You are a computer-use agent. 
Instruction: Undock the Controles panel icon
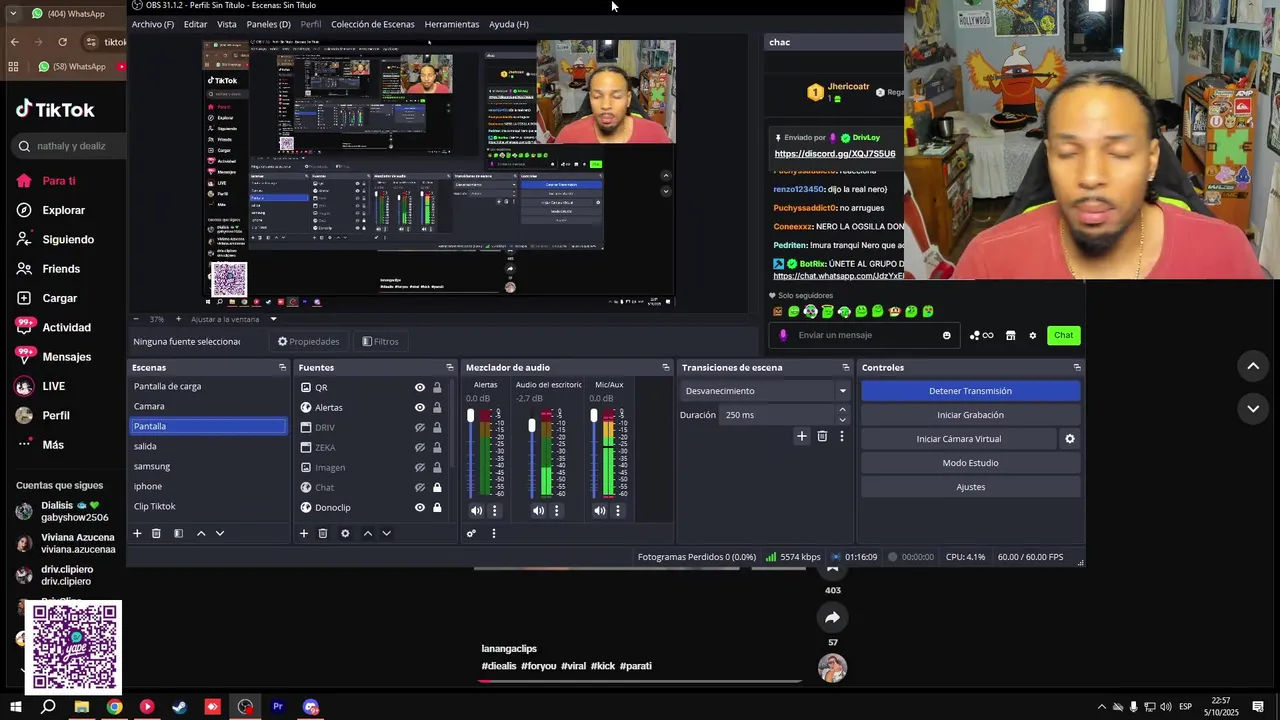(x=1076, y=367)
